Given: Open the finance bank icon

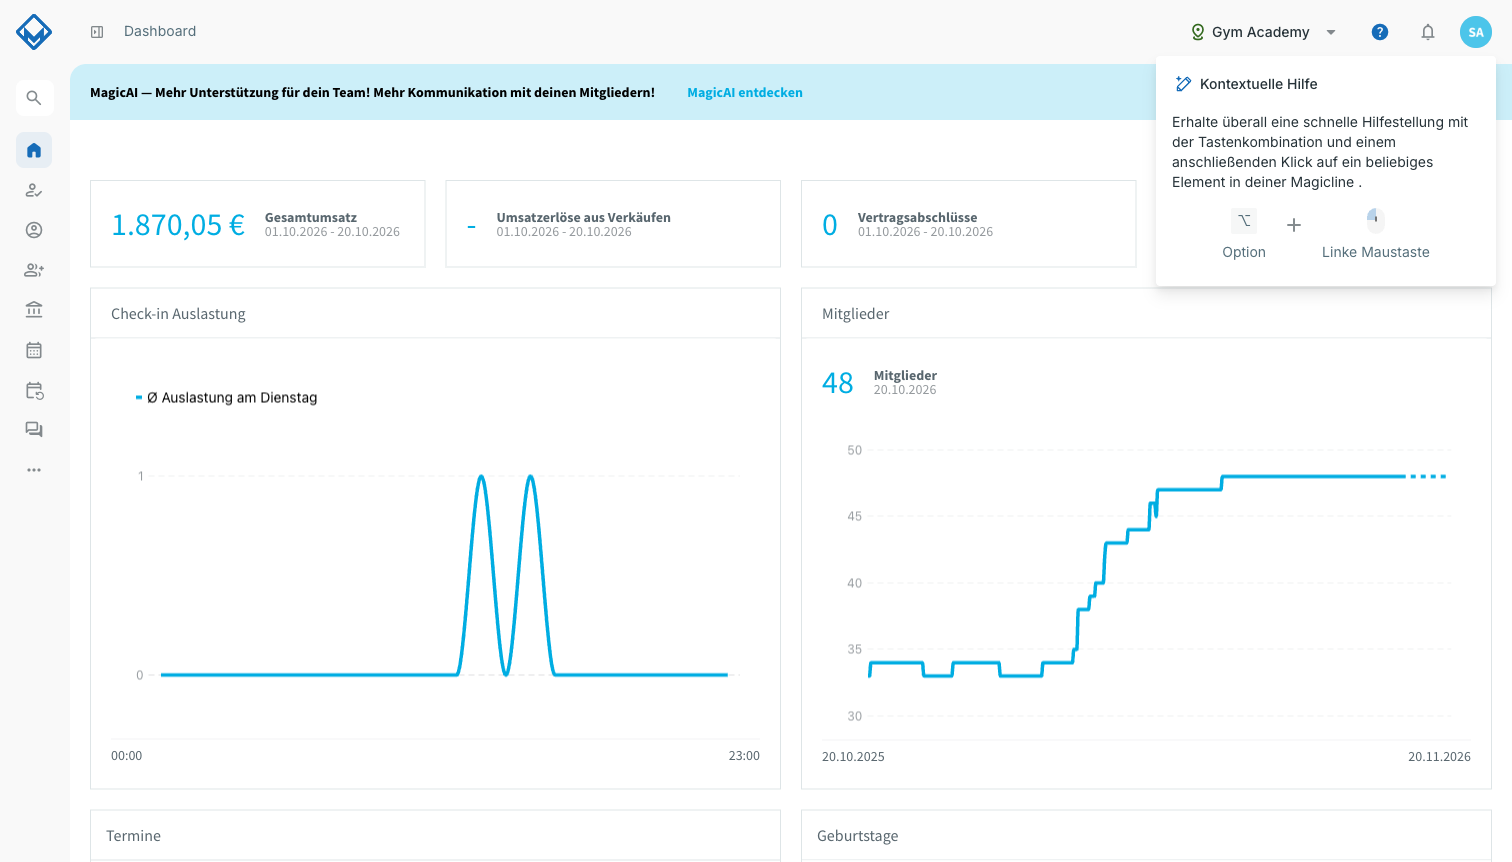Looking at the screenshot, I should click(x=34, y=310).
